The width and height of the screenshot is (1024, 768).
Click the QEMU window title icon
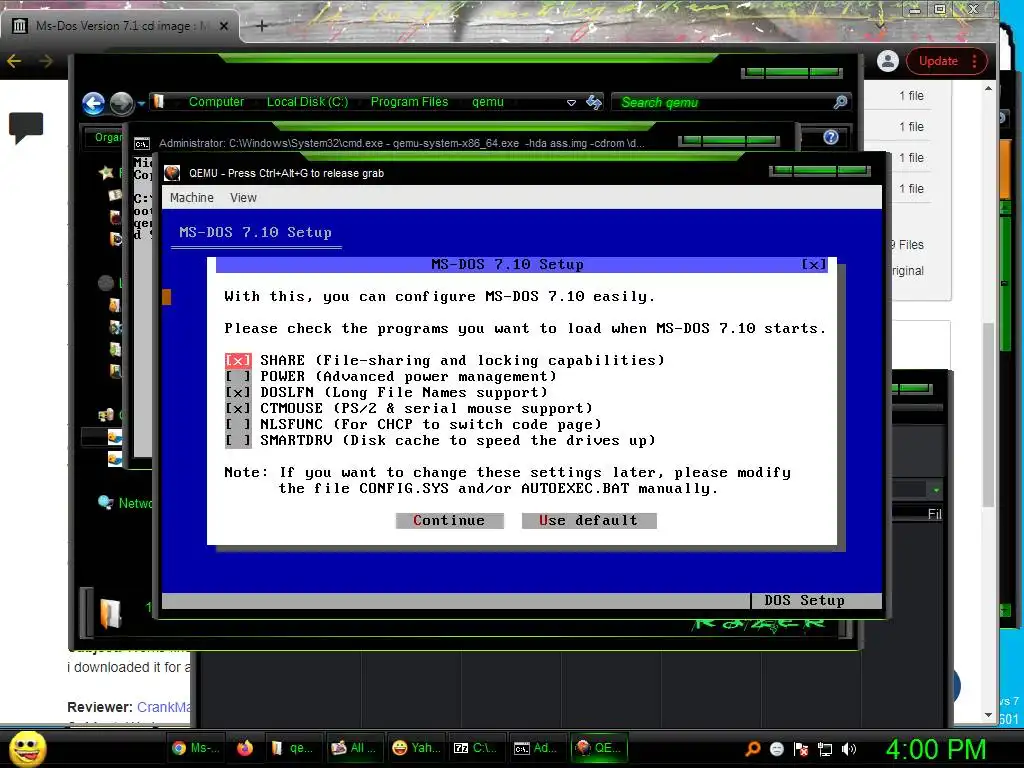point(172,173)
